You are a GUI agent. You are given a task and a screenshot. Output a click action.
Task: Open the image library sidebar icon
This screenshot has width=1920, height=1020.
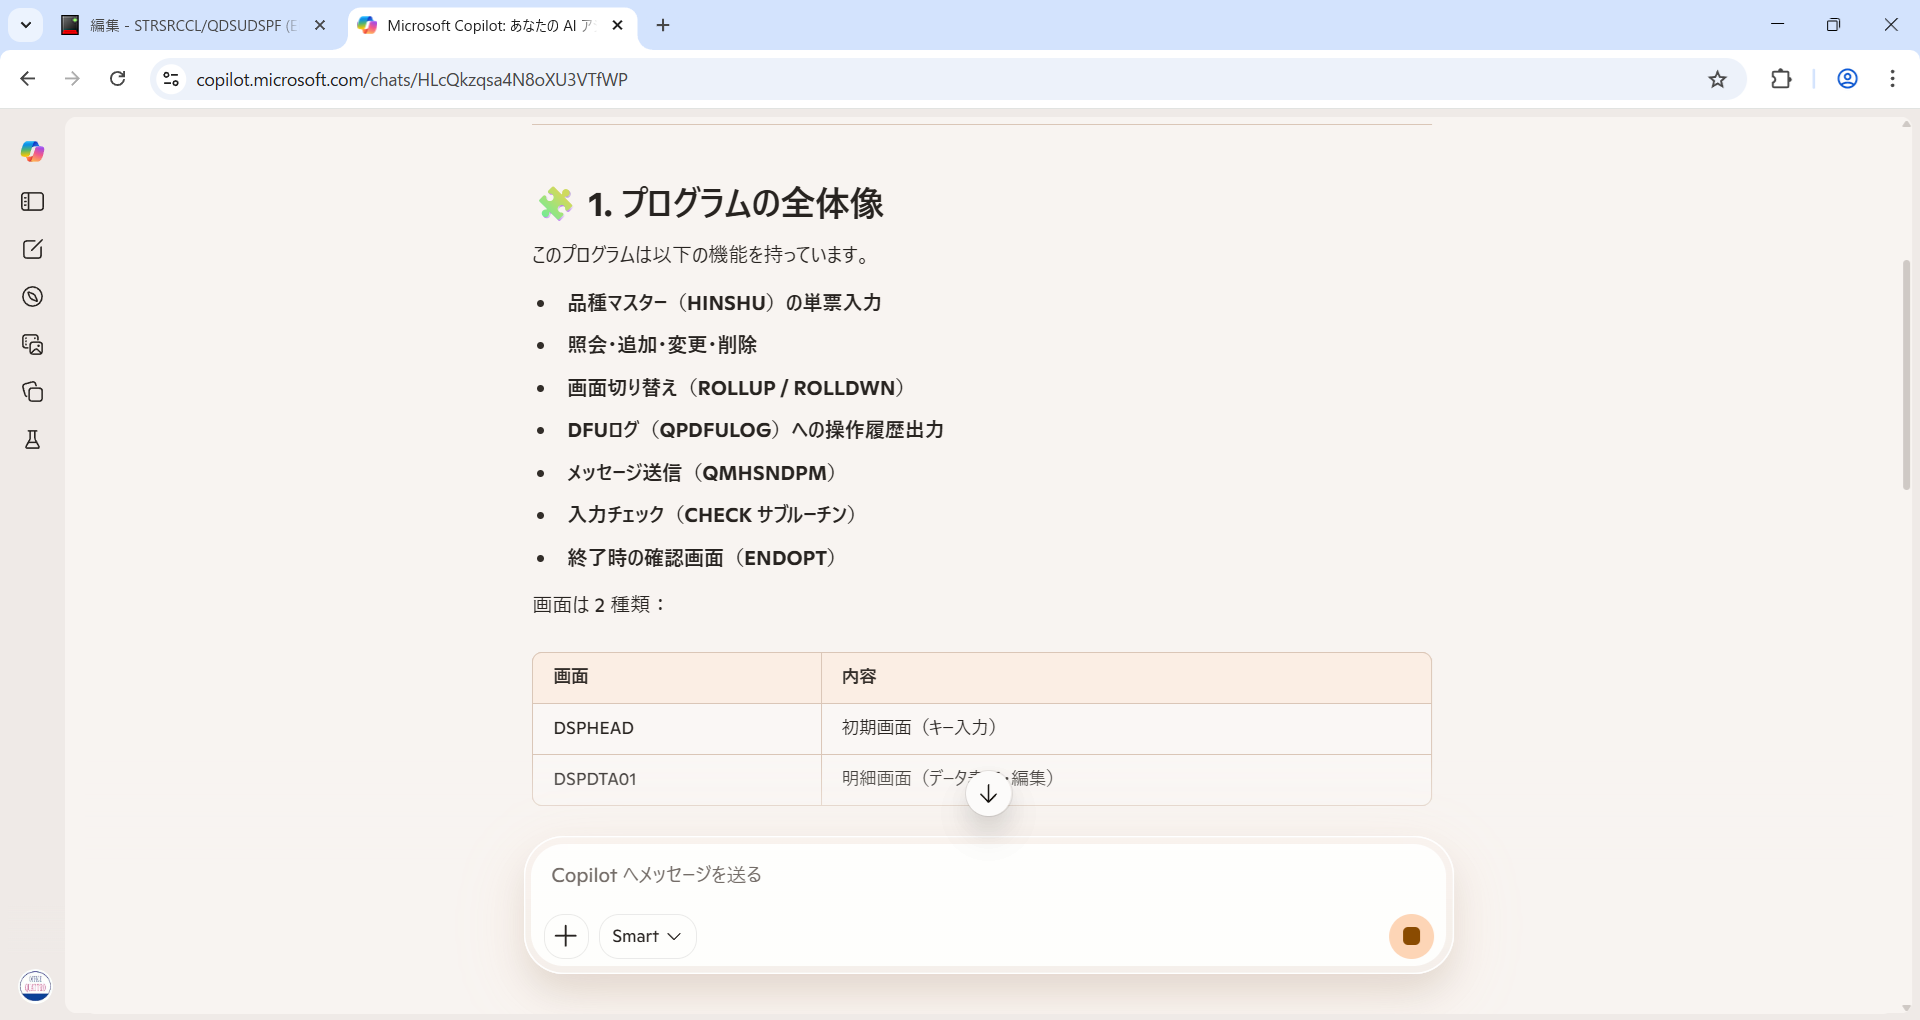click(32, 344)
